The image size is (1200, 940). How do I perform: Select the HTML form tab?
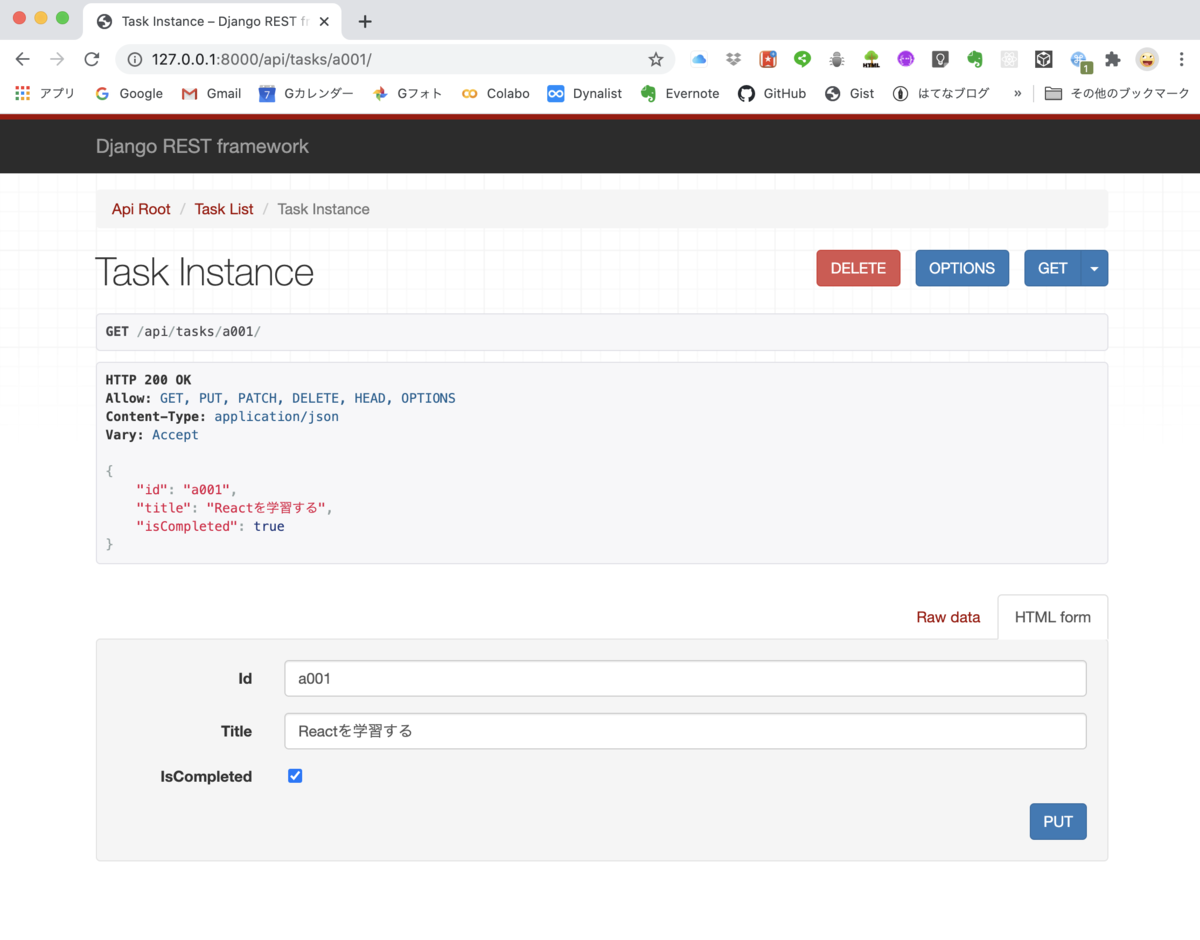click(x=1053, y=617)
